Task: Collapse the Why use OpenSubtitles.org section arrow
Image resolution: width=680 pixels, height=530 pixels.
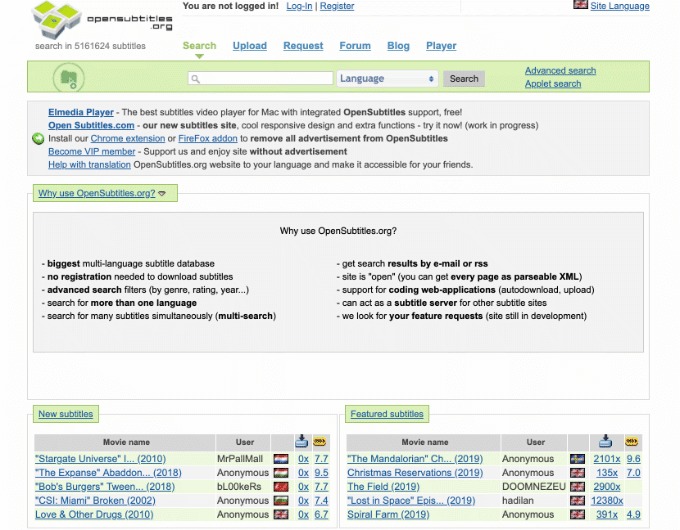Action: 162,193
